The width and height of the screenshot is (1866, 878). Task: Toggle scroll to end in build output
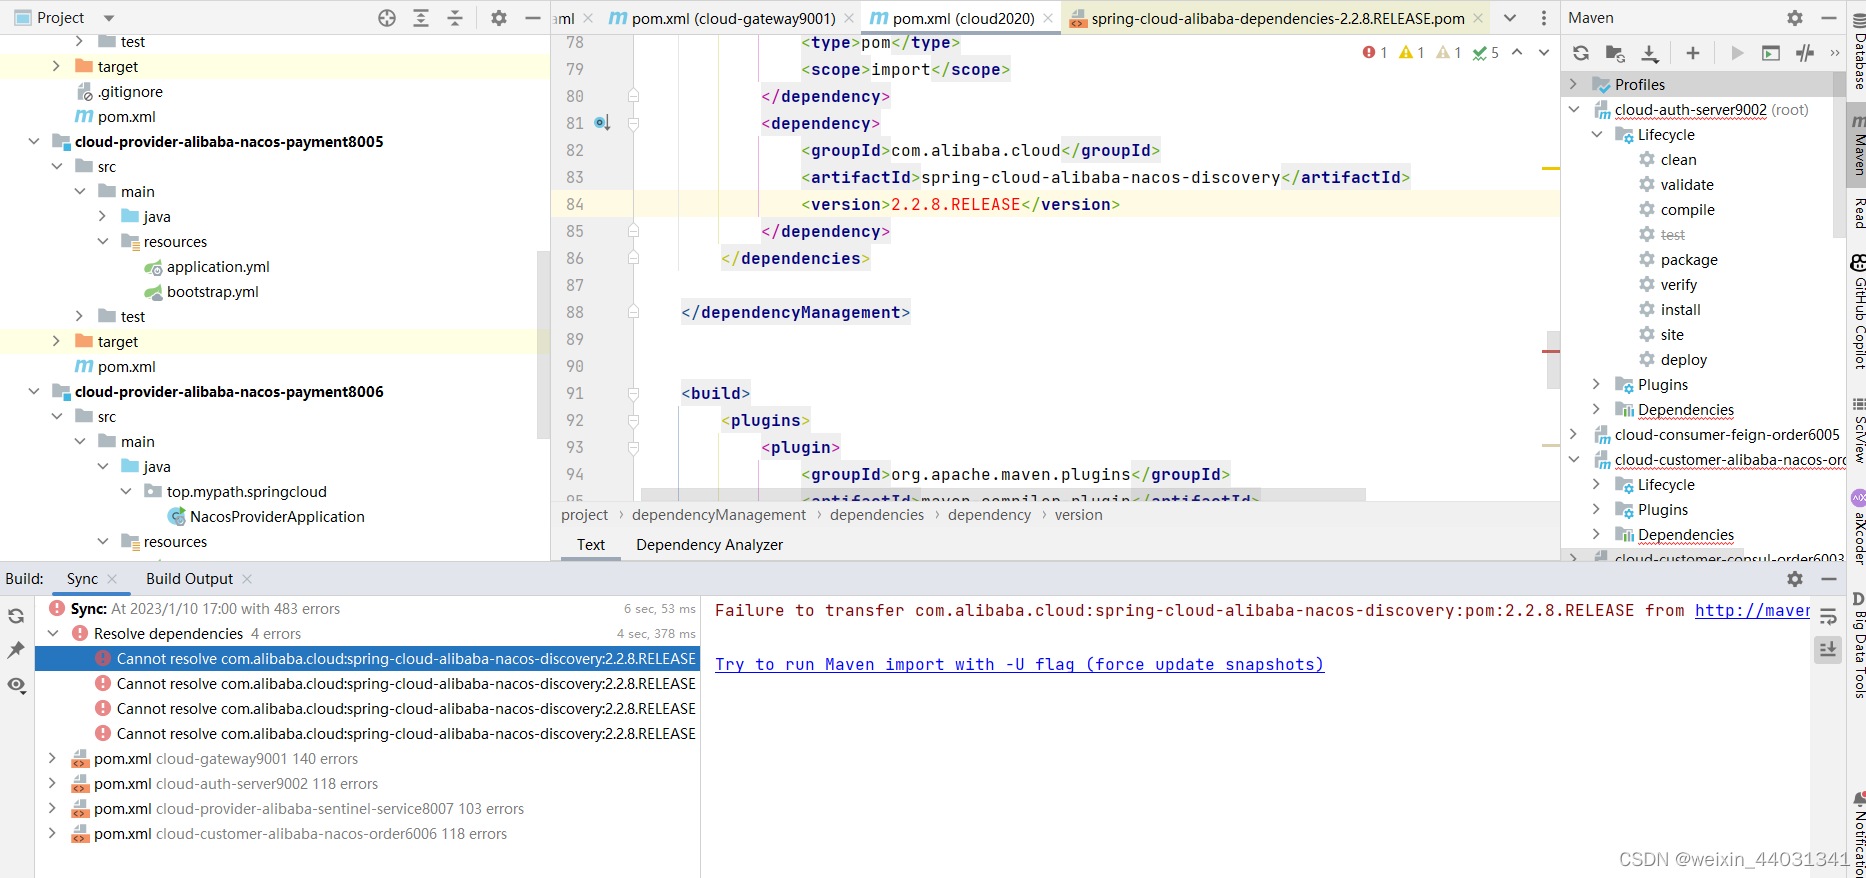tap(1828, 650)
